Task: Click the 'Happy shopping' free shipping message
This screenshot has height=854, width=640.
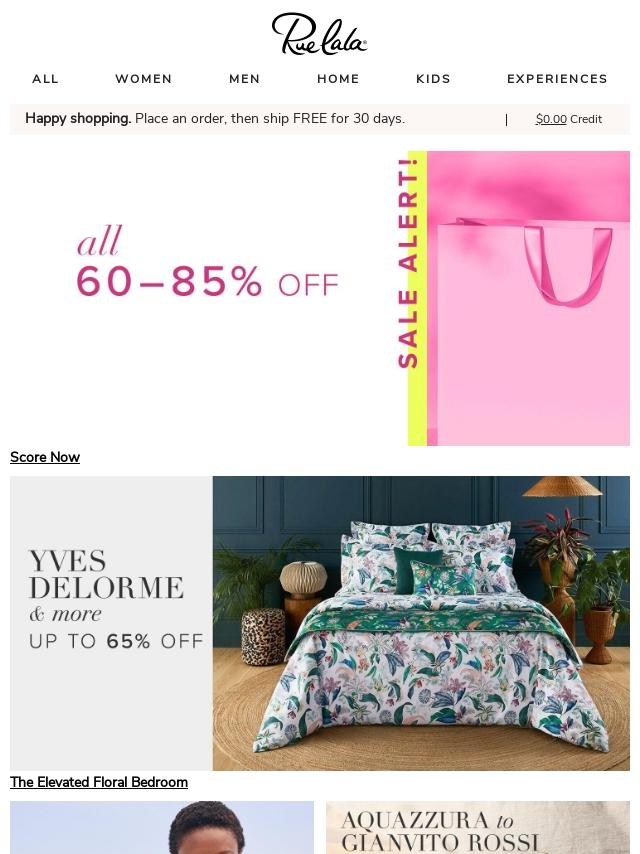Action: point(215,119)
